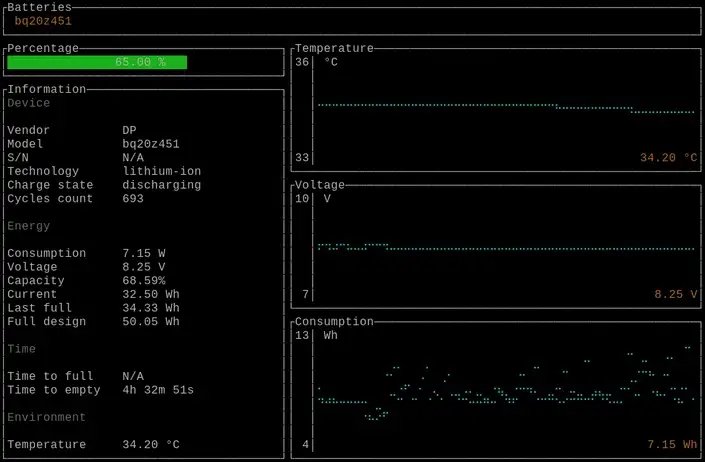Click the Percentage panel title
Viewport: 705px width, 462px height.
tap(43, 48)
